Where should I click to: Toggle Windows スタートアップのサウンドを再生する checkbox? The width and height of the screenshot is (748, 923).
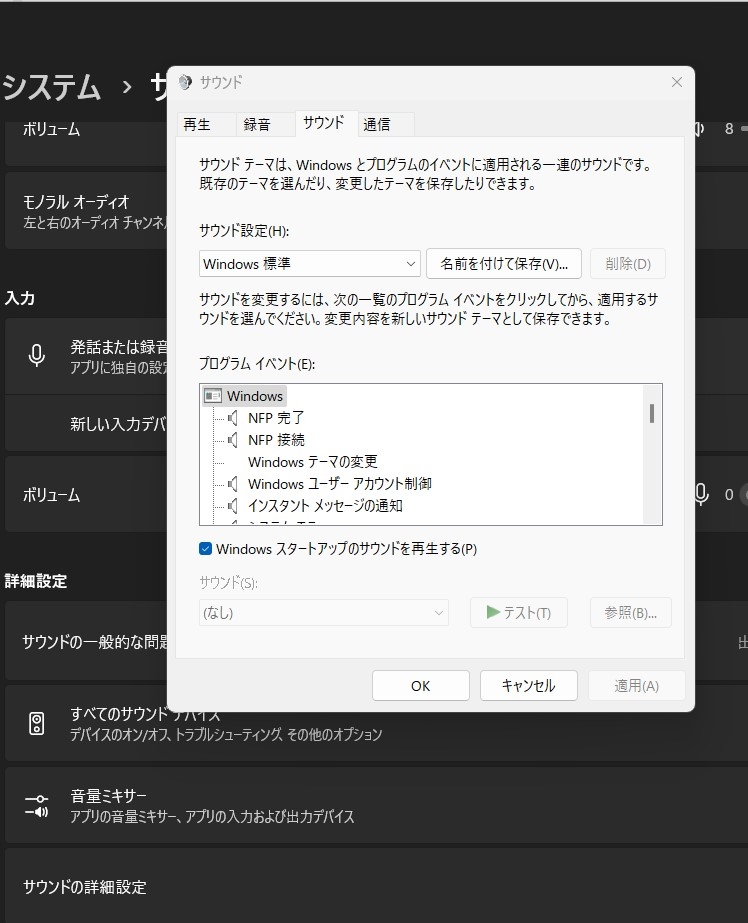click(205, 549)
